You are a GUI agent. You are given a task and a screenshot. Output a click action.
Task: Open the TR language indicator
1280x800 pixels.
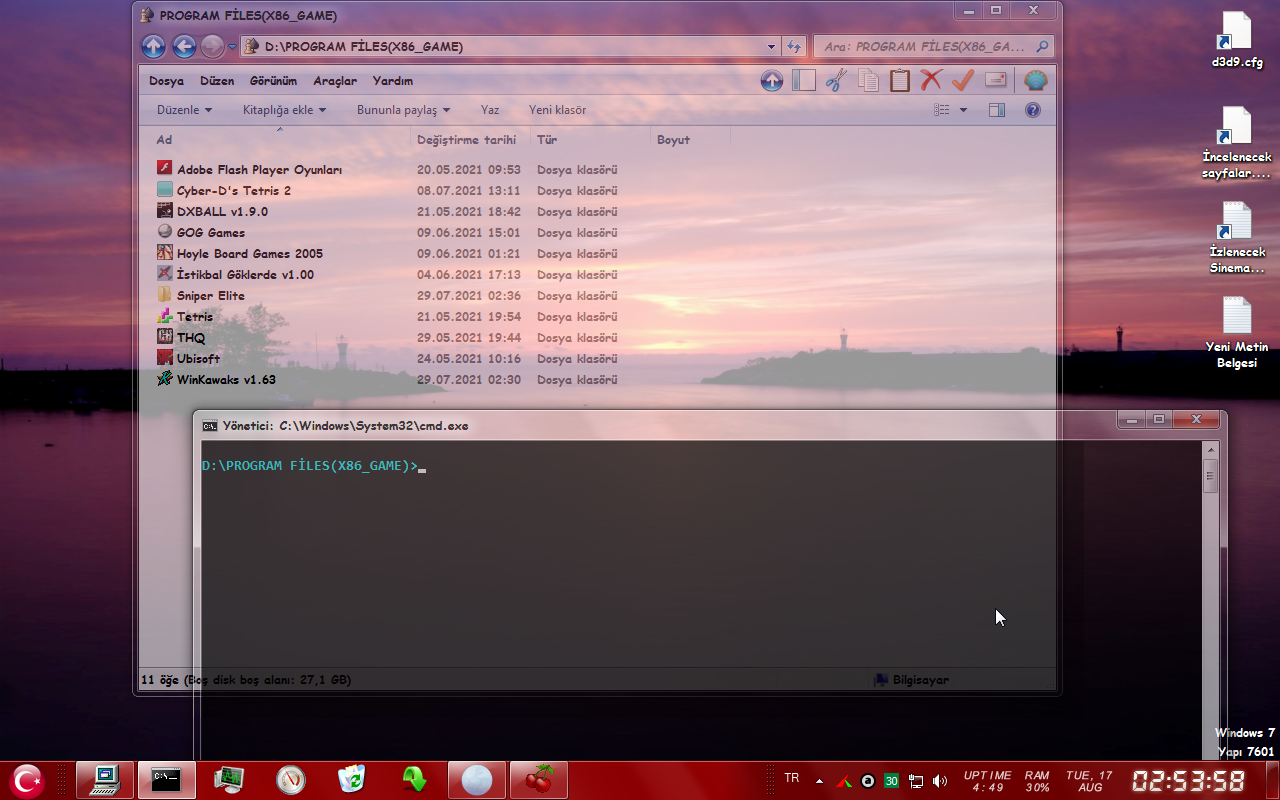pyautogui.click(x=792, y=778)
